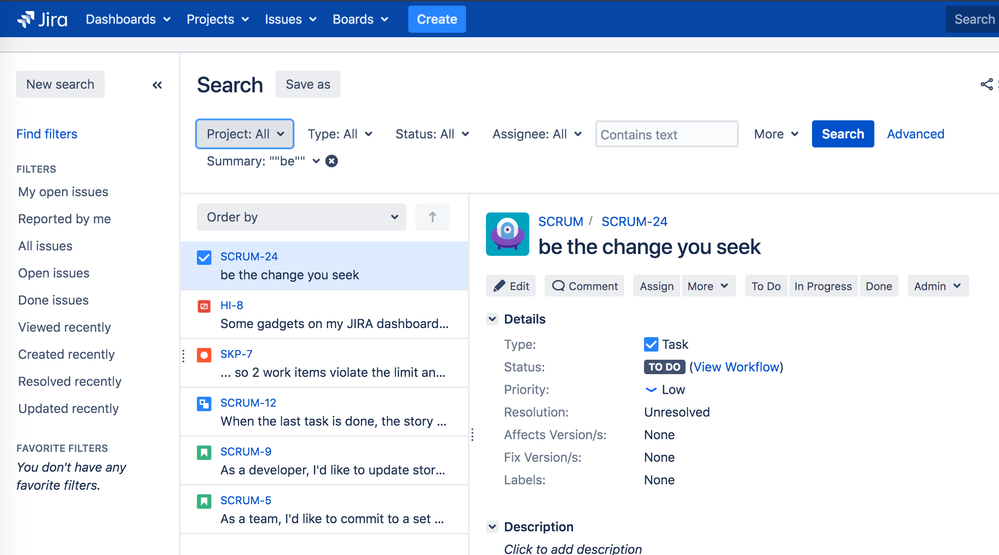
Task: Click the Jira logo
Action: tap(42, 19)
